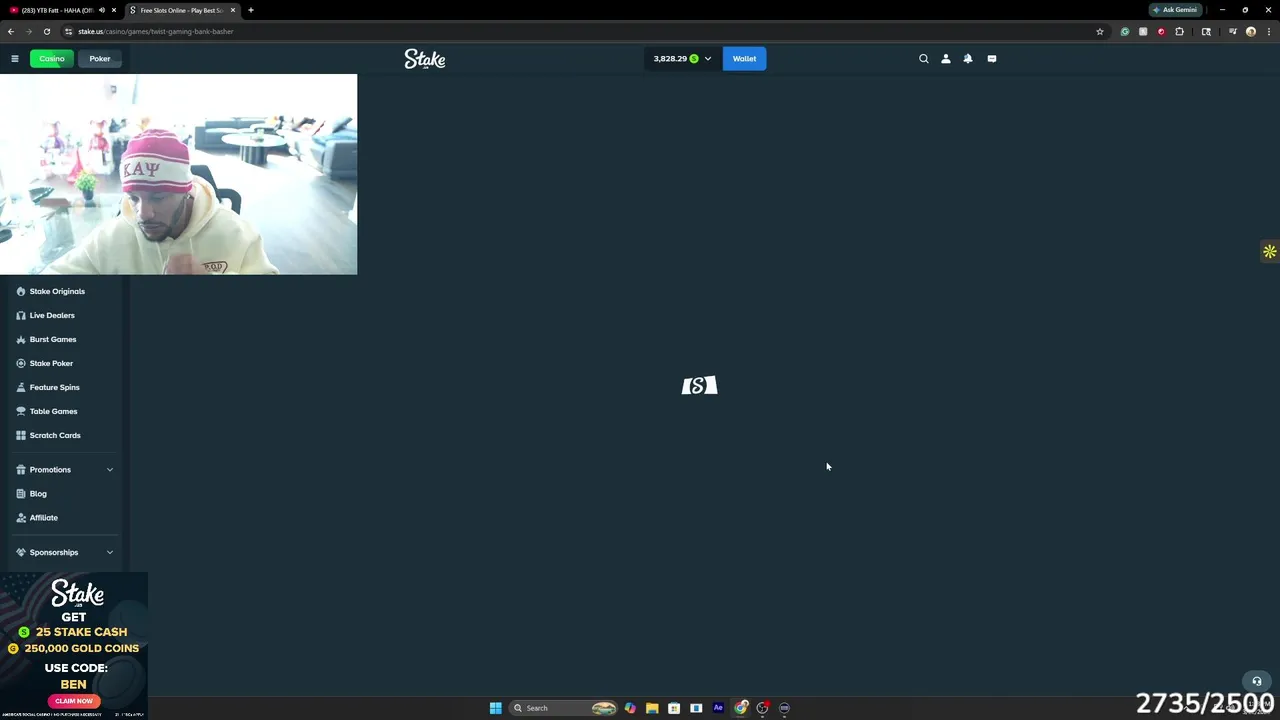Open Microsoft Store from the taskbar
This screenshot has height=720, width=1280.
pos(674,708)
